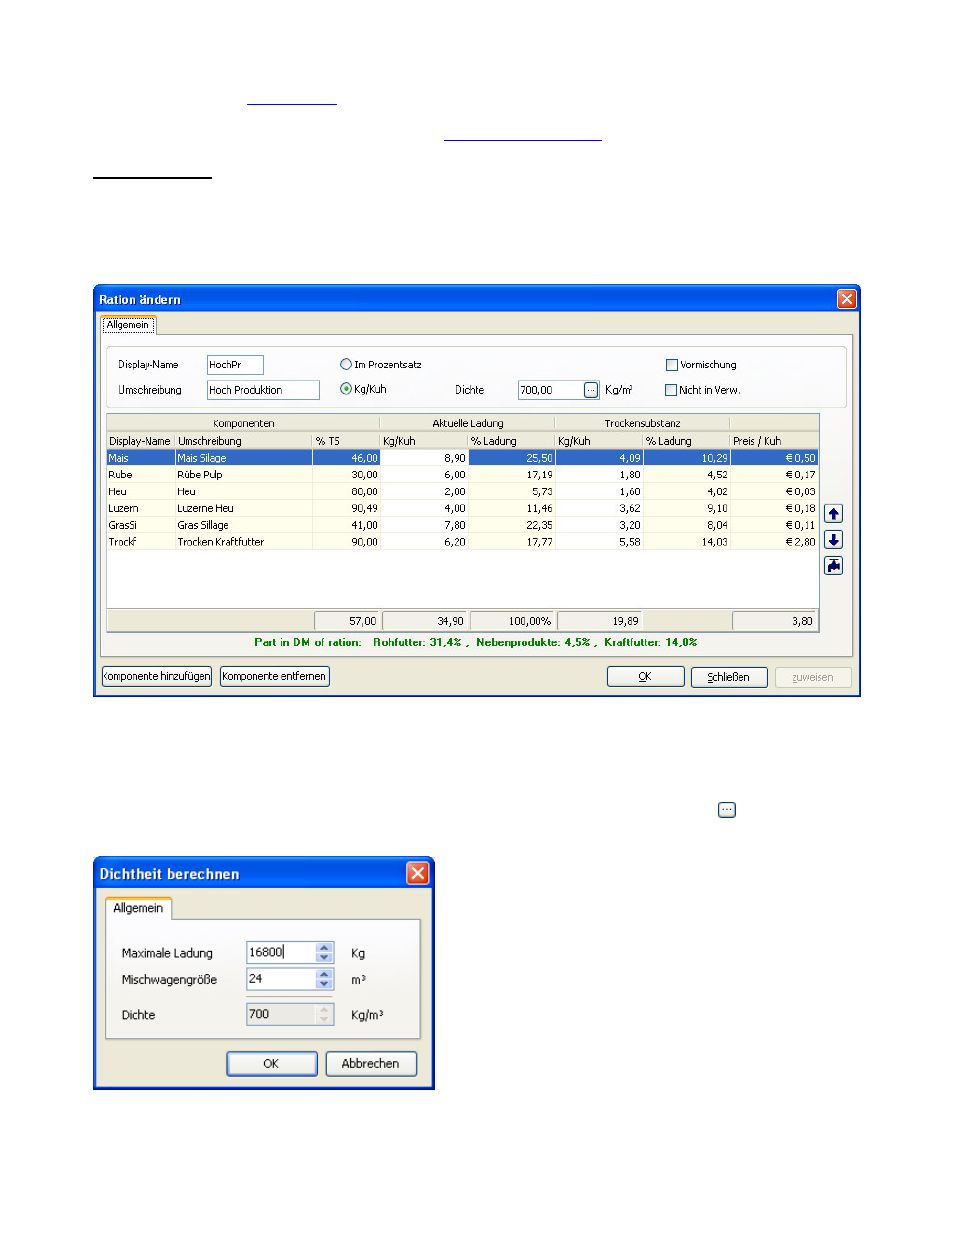This screenshot has height=1235, width=954.
Task: Close the Dichtheit berechnen dialog
Action: tap(418, 873)
